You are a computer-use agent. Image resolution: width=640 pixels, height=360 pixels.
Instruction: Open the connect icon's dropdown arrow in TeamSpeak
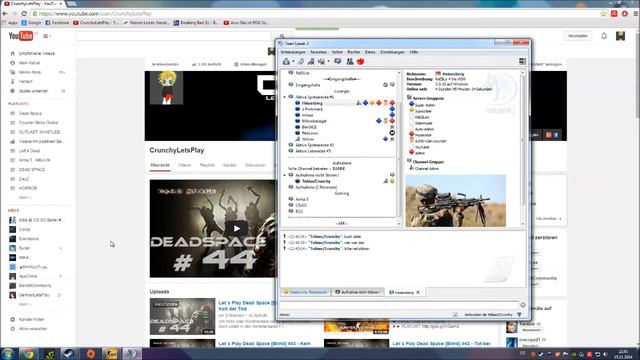pos(293,62)
